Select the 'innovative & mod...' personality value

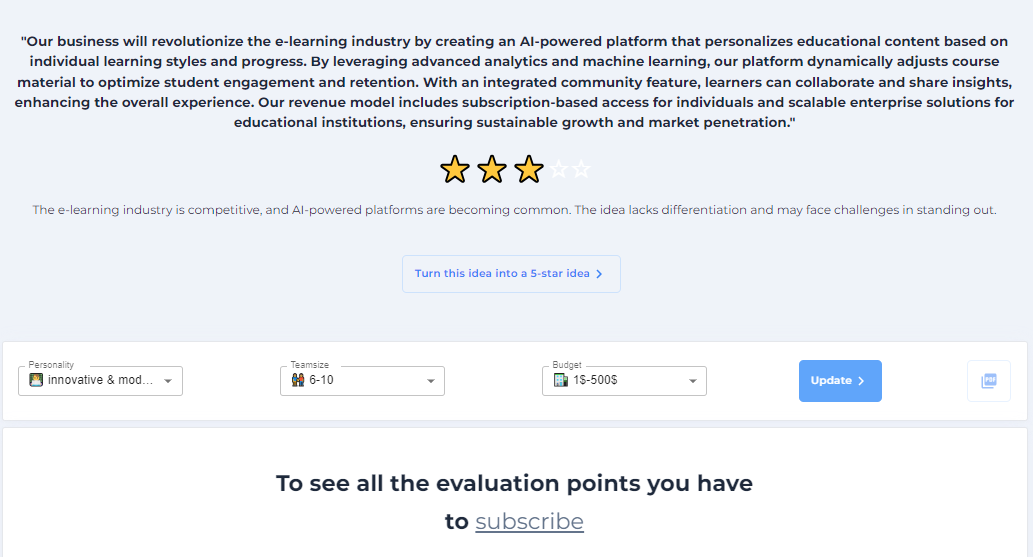pyautogui.click(x=100, y=380)
